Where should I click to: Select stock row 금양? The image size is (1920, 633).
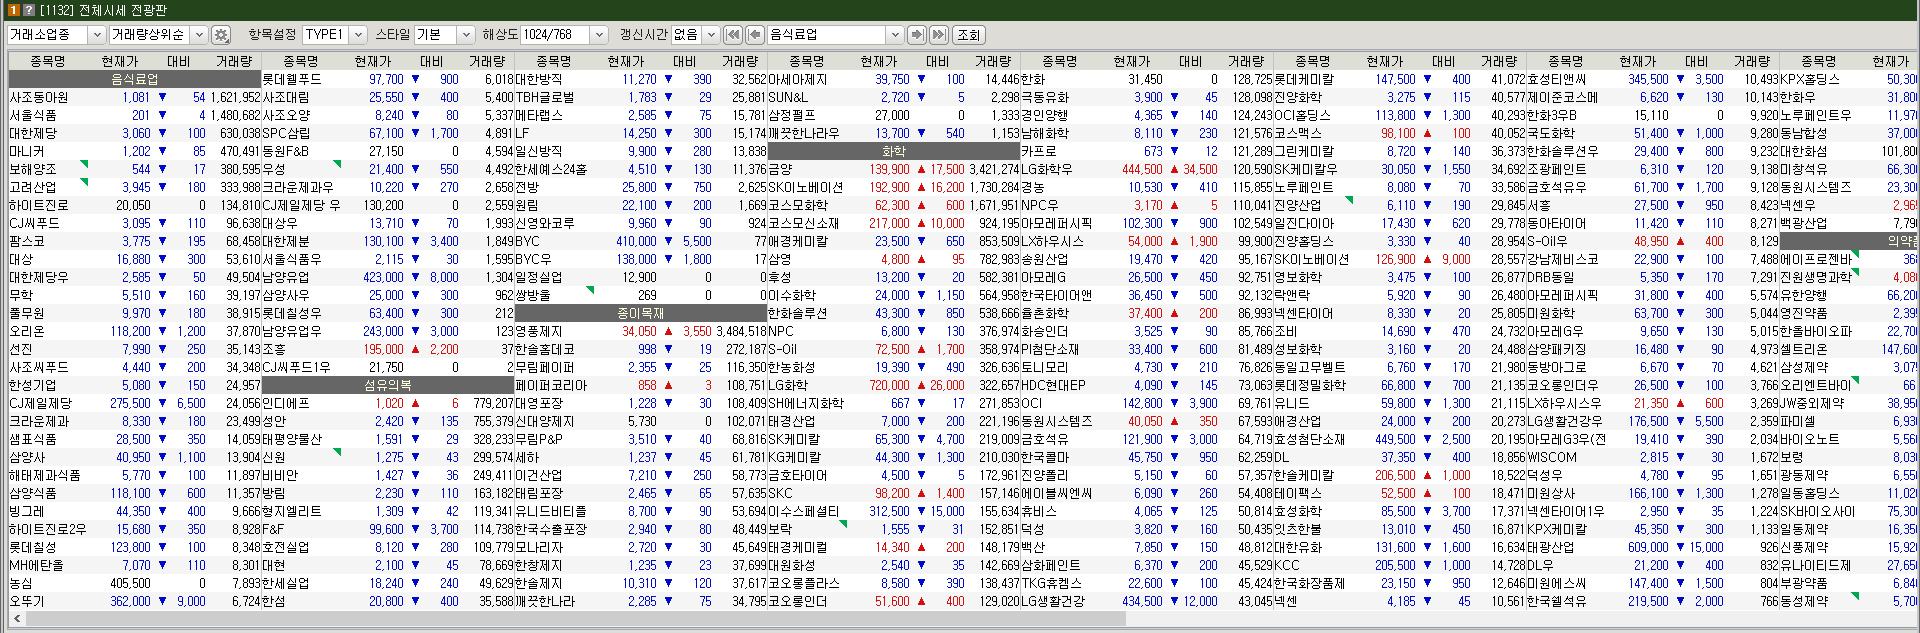coord(894,169)
